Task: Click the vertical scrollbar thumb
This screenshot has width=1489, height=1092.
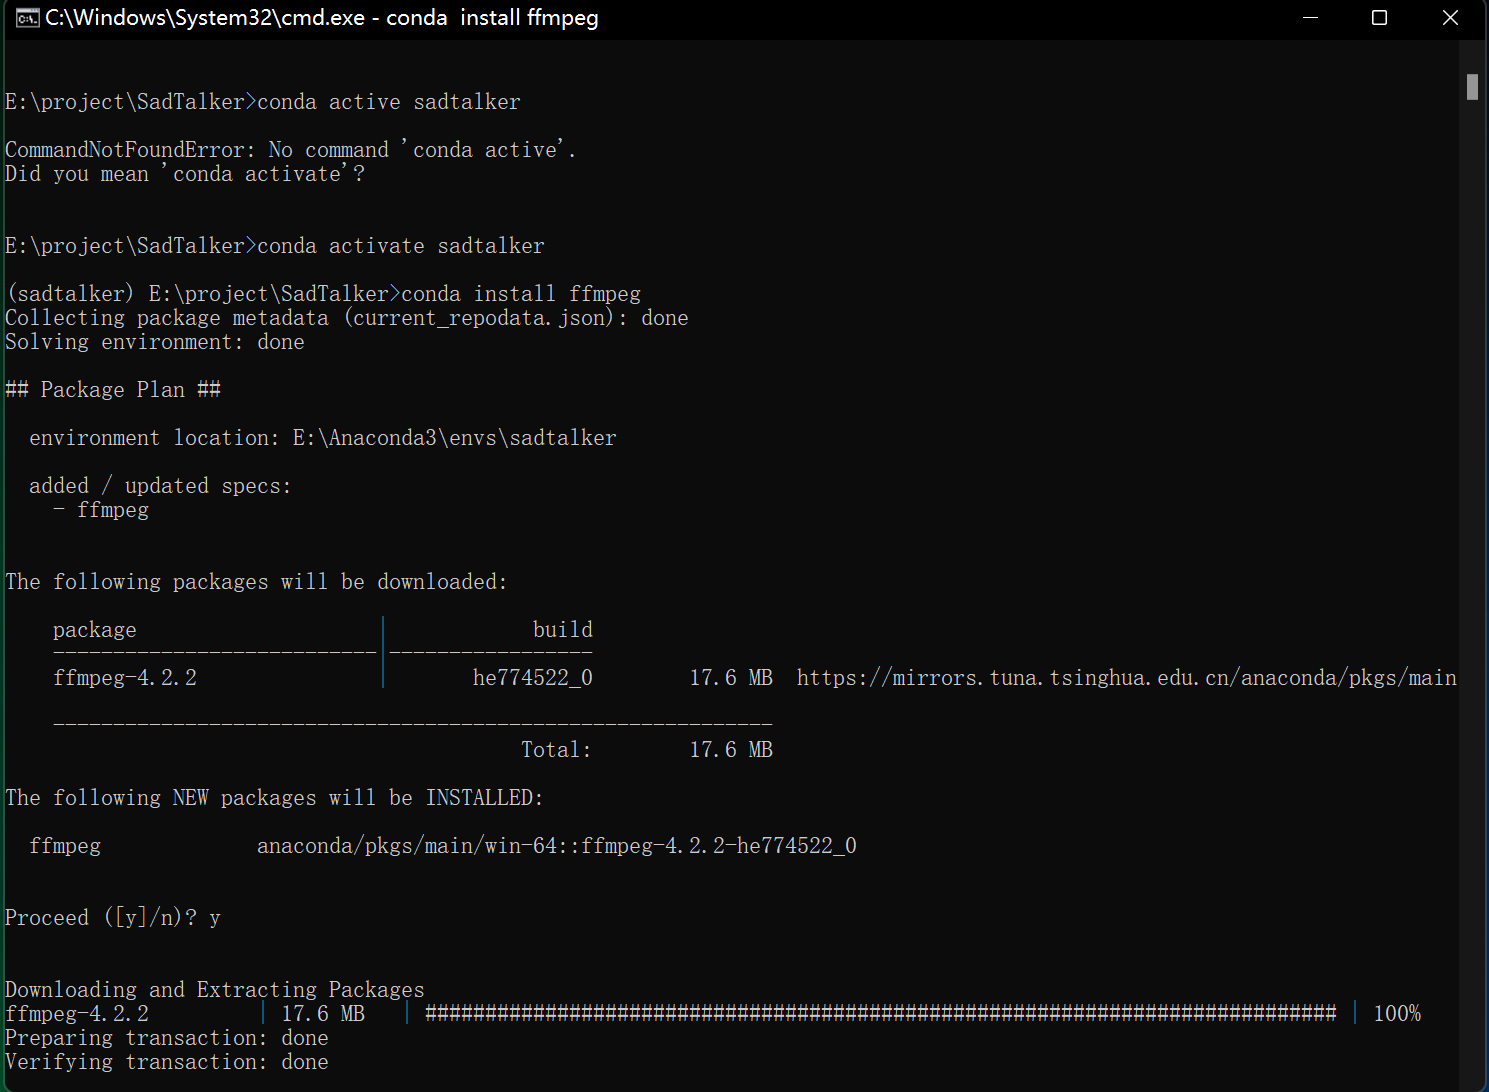Action: (x=1472, y=87)
